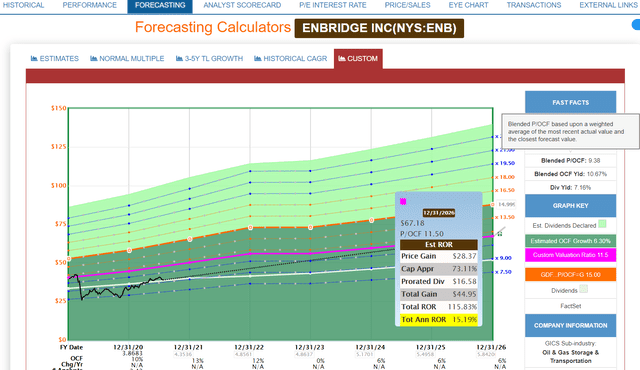Image resolution: width=640 pixels, height=370 pixels.
Task: Click the Price Gain $28.37 row
Action: click(439, 256)
